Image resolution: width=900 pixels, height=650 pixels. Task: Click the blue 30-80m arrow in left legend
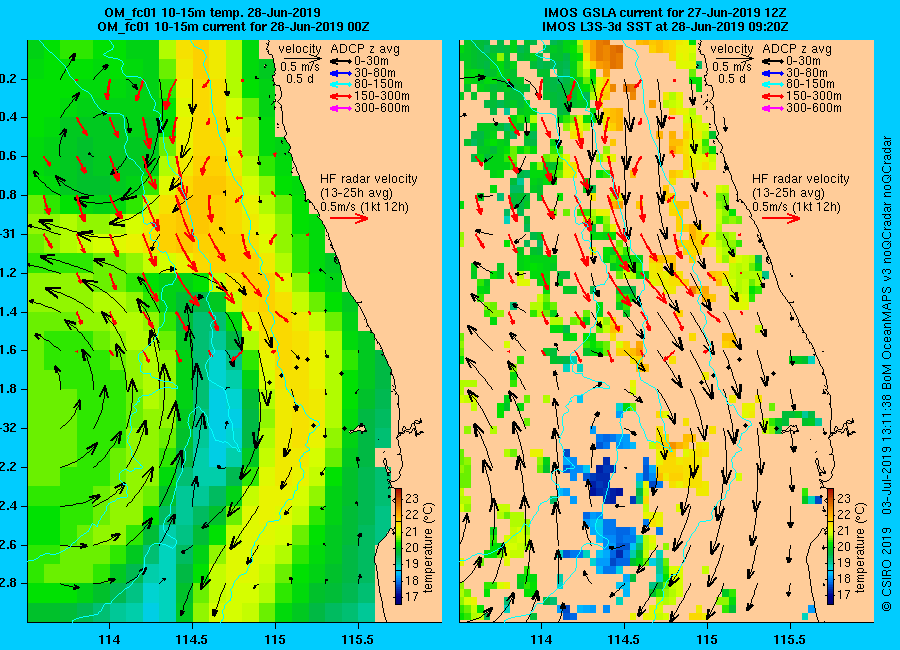point(341,73)
